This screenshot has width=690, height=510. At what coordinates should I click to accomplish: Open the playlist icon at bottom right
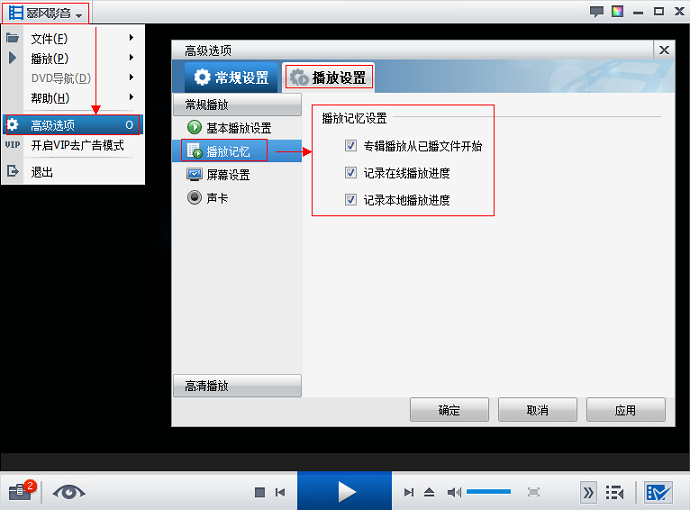(615, 492)
